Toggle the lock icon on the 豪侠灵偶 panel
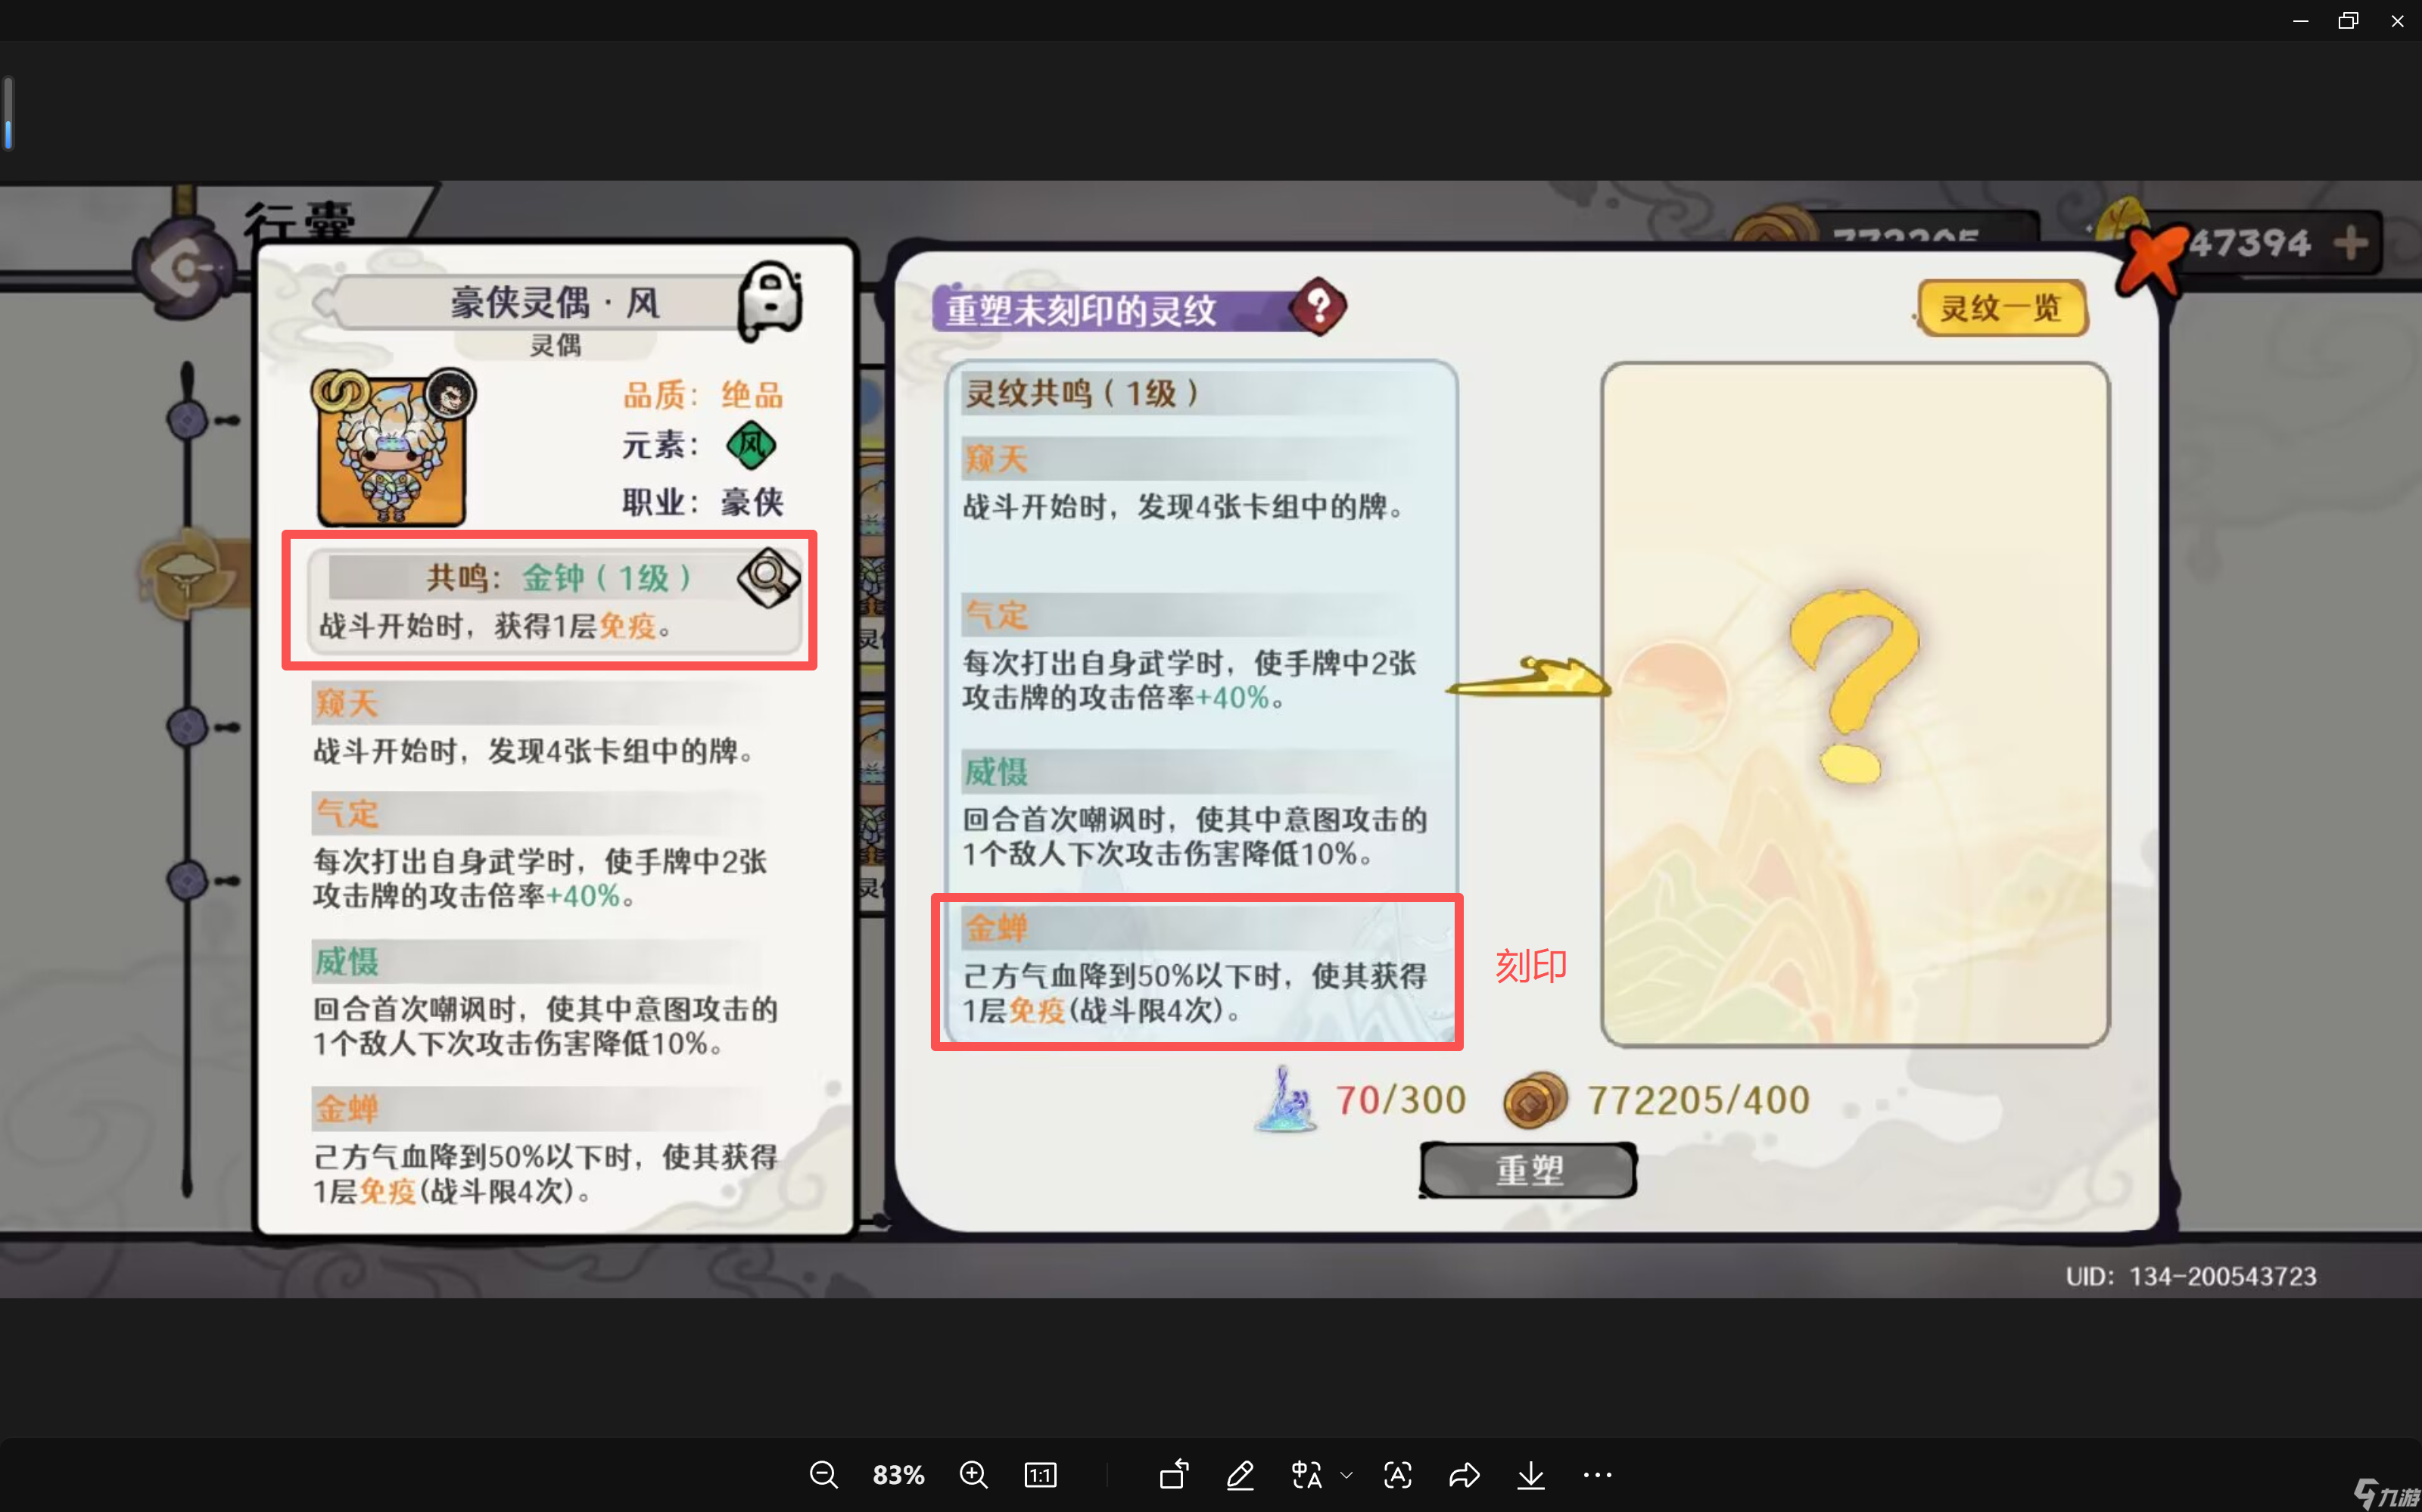The image size is (2422, 1512). (768, 303)
